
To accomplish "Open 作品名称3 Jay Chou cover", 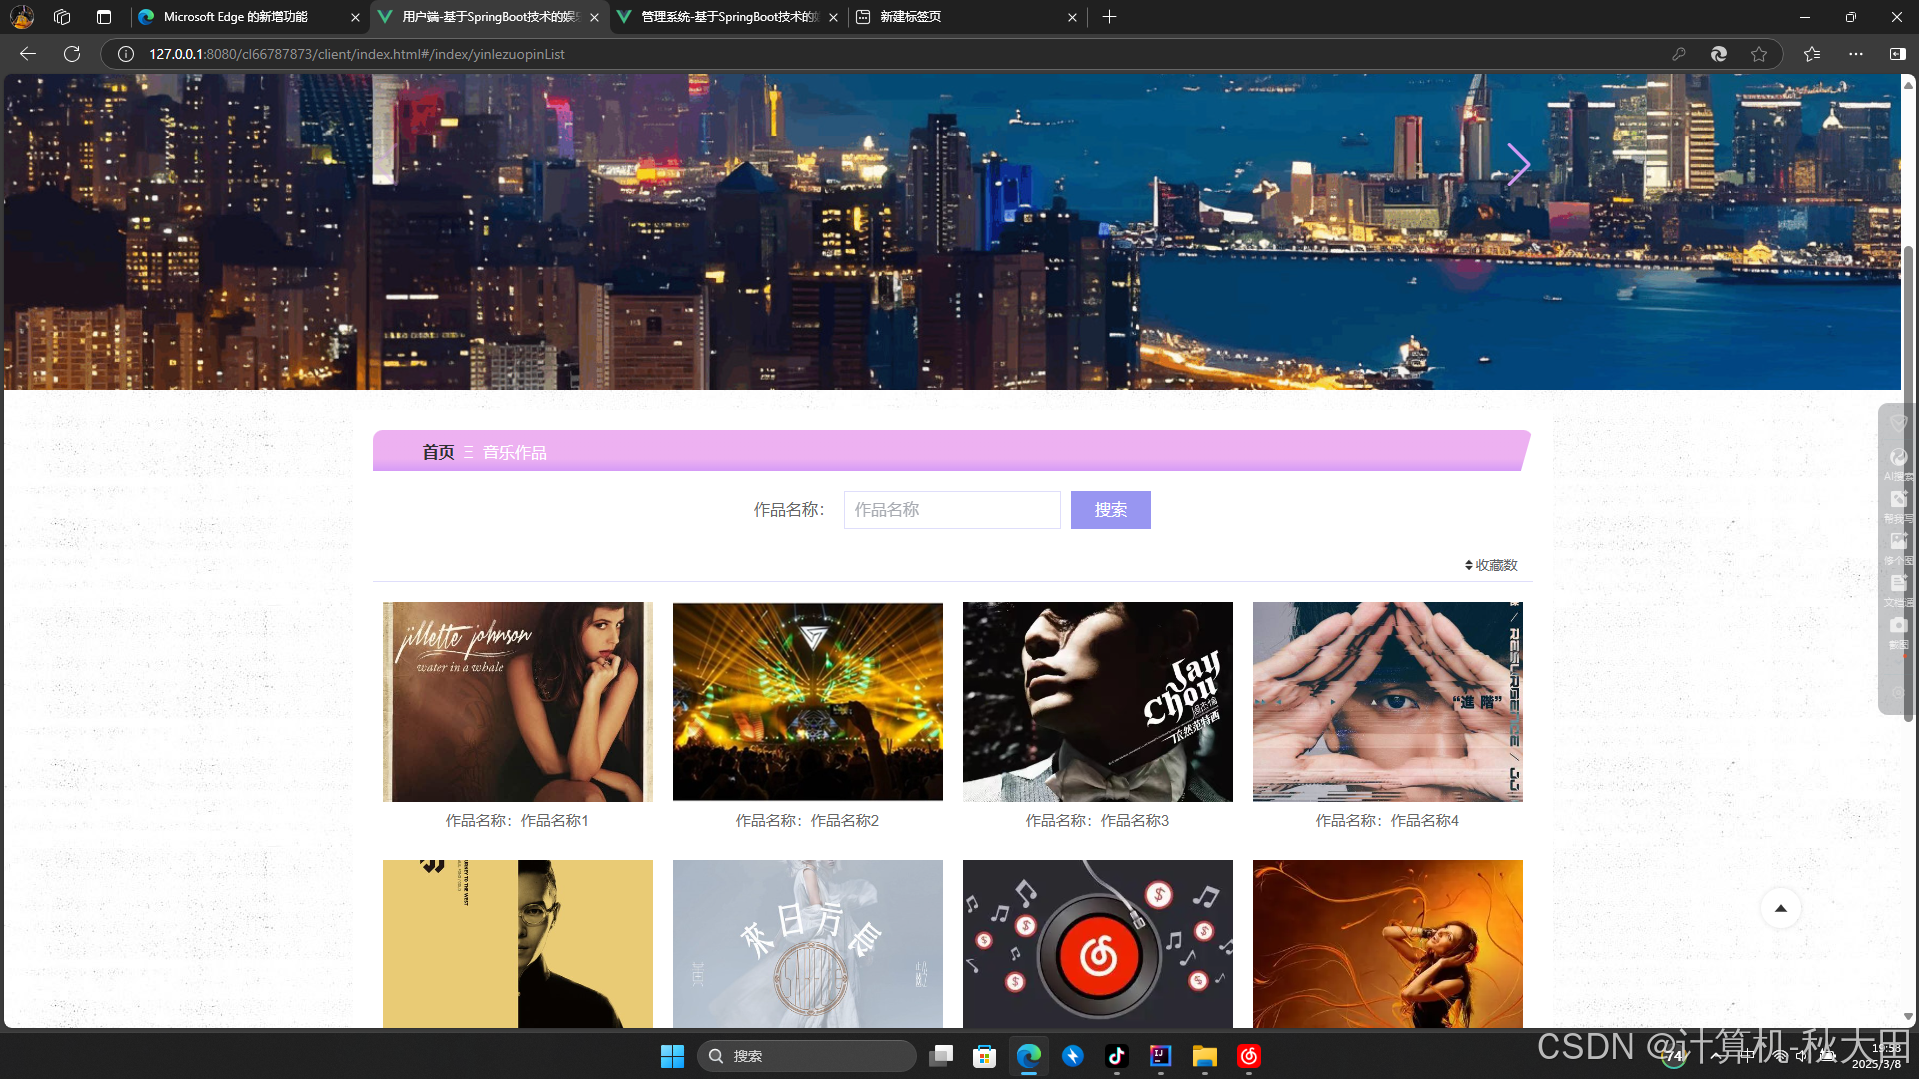I will [x=1098, y=701].
